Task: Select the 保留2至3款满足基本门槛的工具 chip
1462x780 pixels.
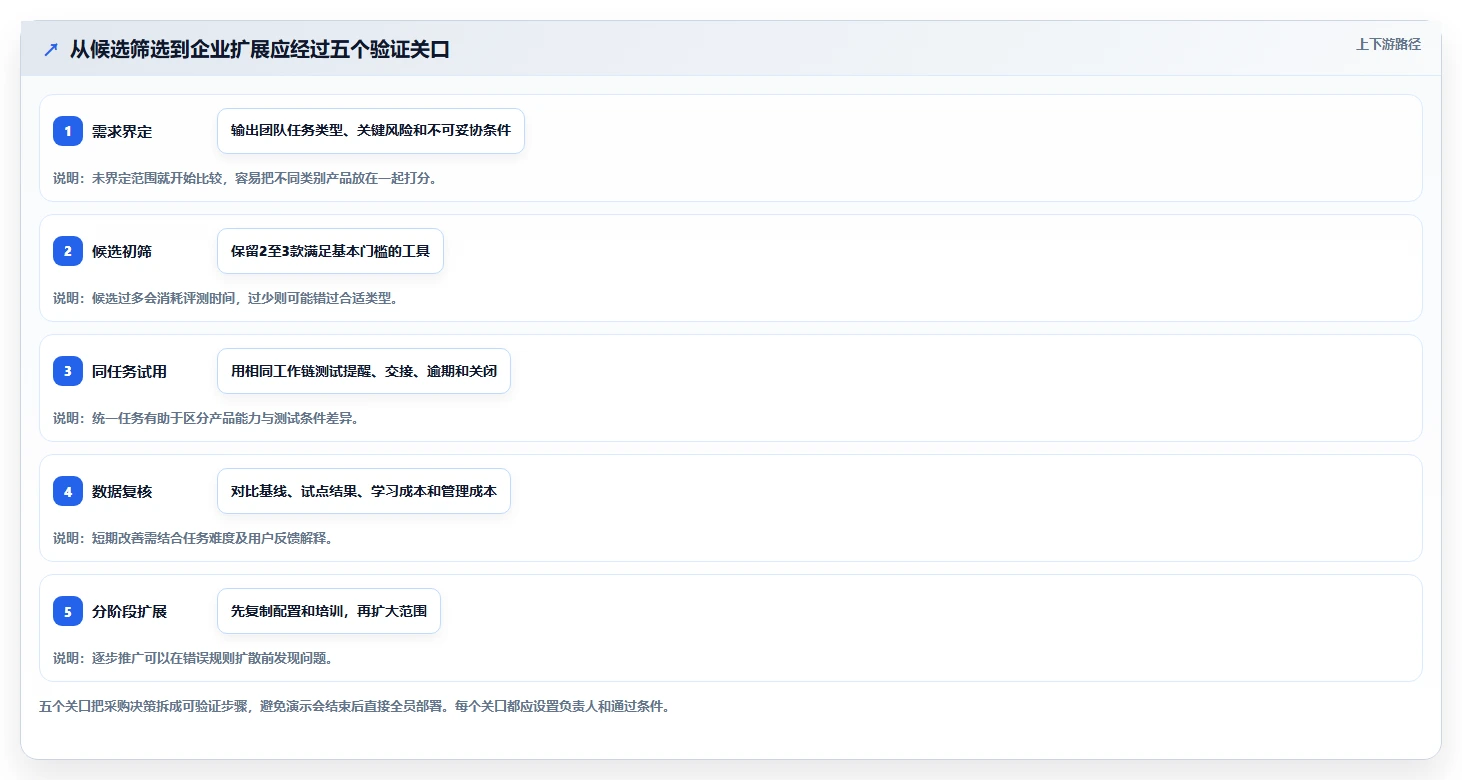Action: pyautogui.click(x=330, y=251)
